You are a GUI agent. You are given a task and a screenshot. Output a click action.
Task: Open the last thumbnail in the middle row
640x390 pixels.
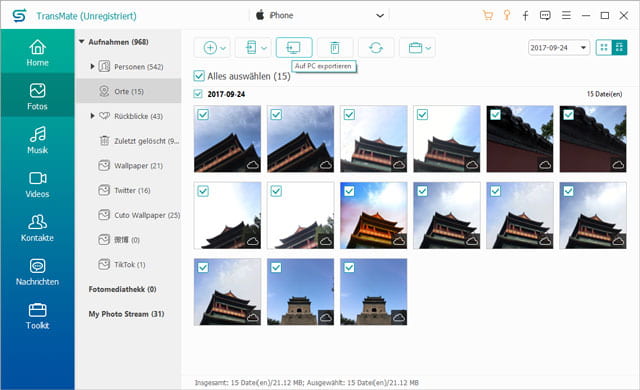coord(593,215)
